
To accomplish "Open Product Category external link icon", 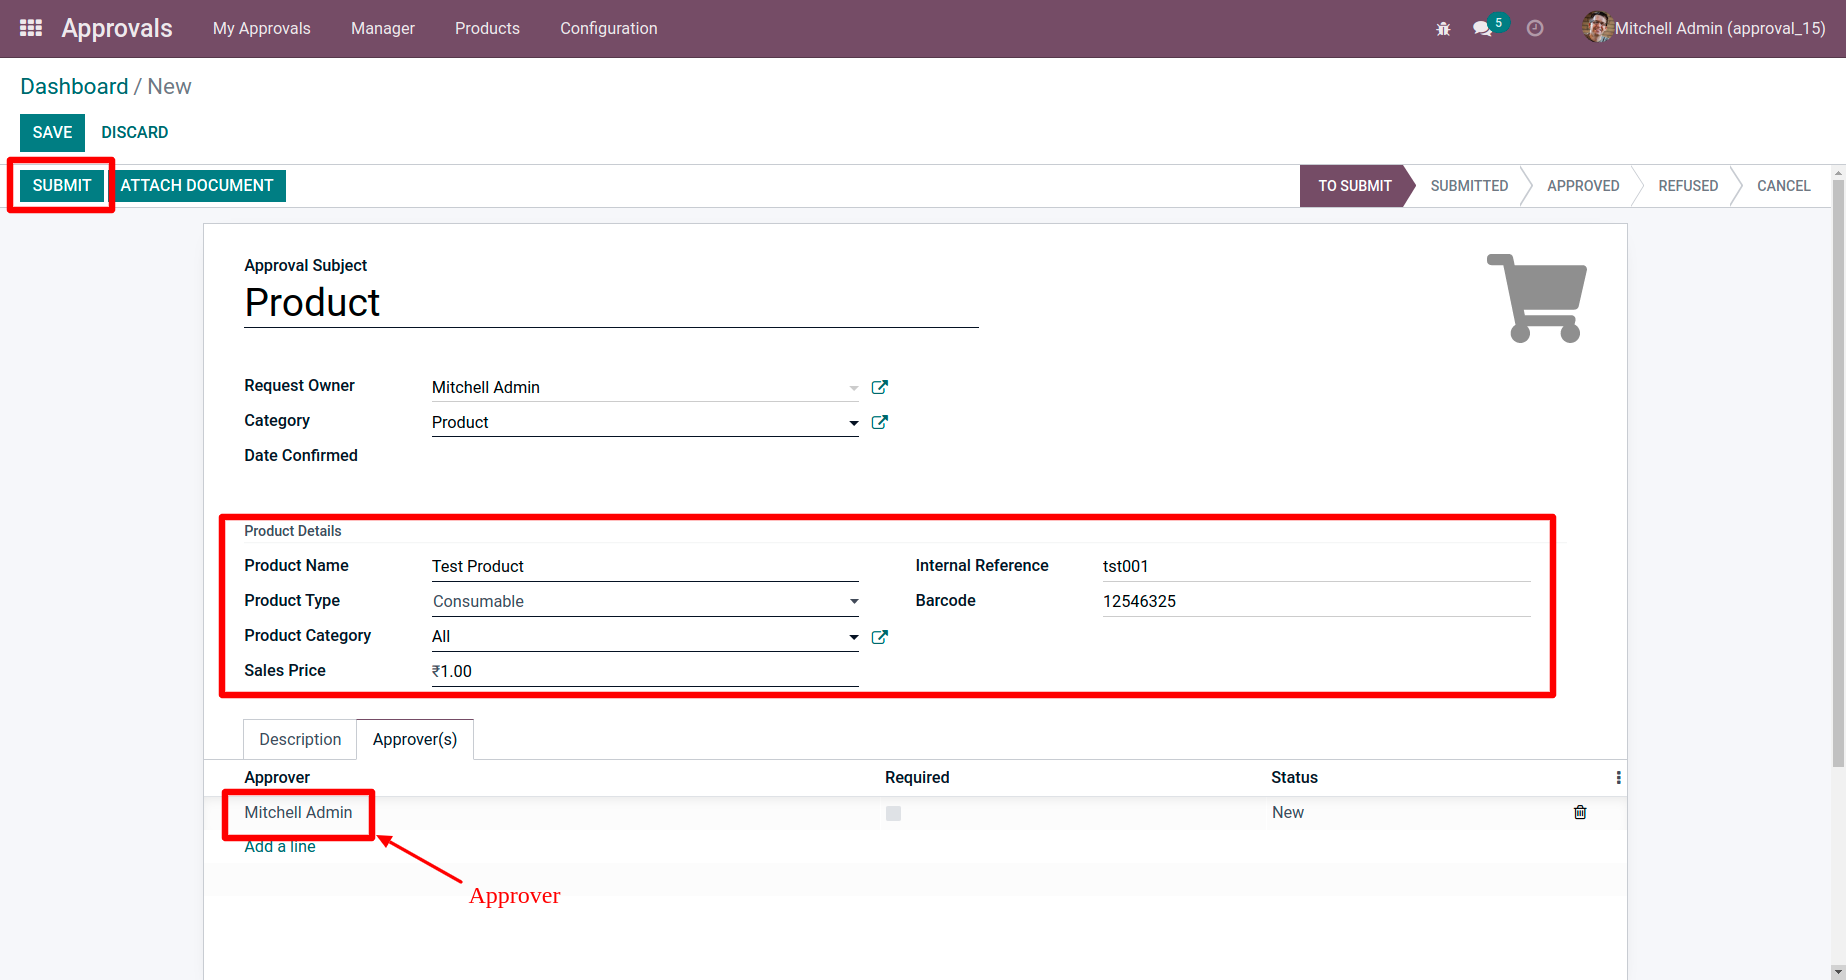I will pyautogui.click(x=880, y=637).
